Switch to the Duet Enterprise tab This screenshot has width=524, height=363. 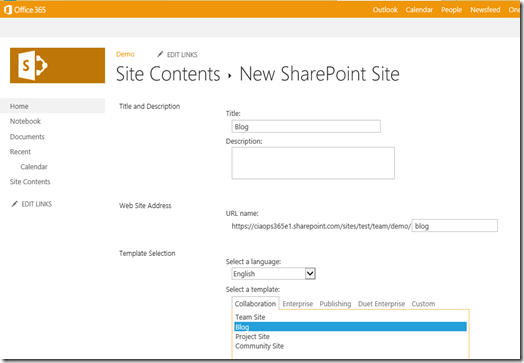(381, 304)
